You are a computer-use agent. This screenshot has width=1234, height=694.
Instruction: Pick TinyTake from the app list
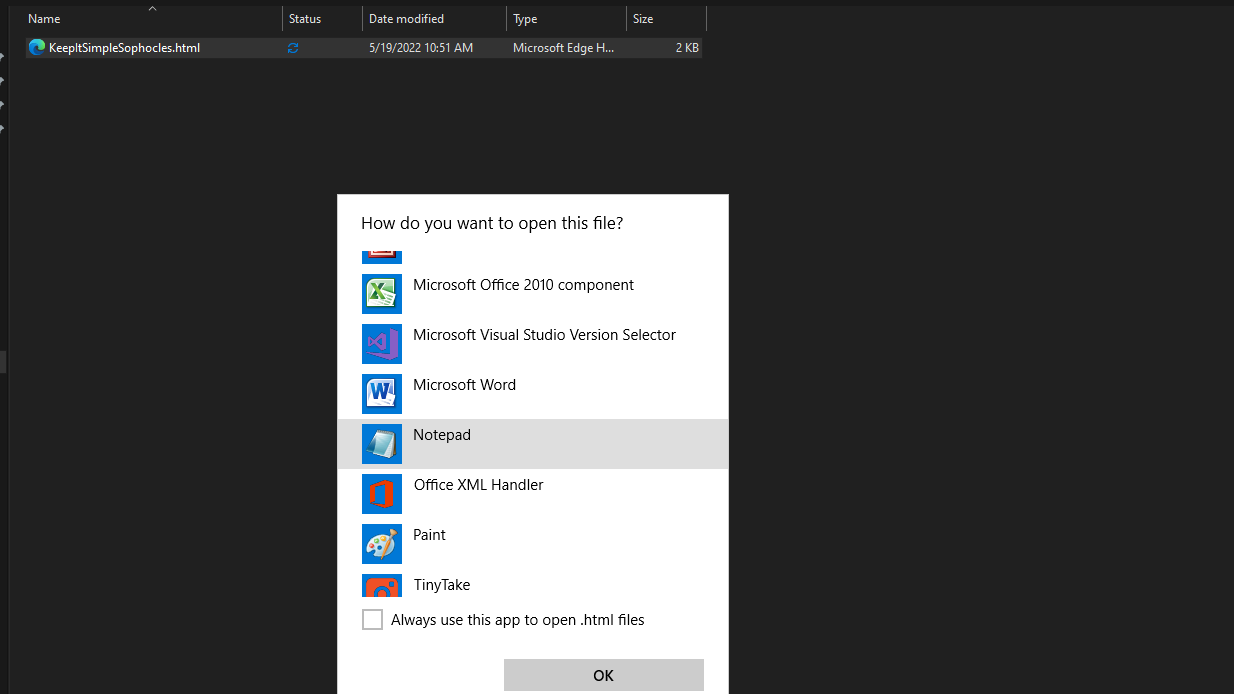coord(533,584)
